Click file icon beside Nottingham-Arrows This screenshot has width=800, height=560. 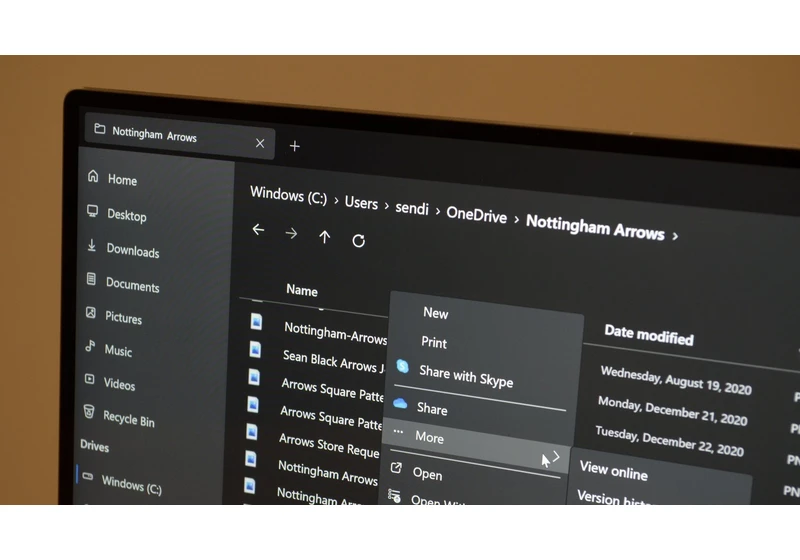(256, 321)
